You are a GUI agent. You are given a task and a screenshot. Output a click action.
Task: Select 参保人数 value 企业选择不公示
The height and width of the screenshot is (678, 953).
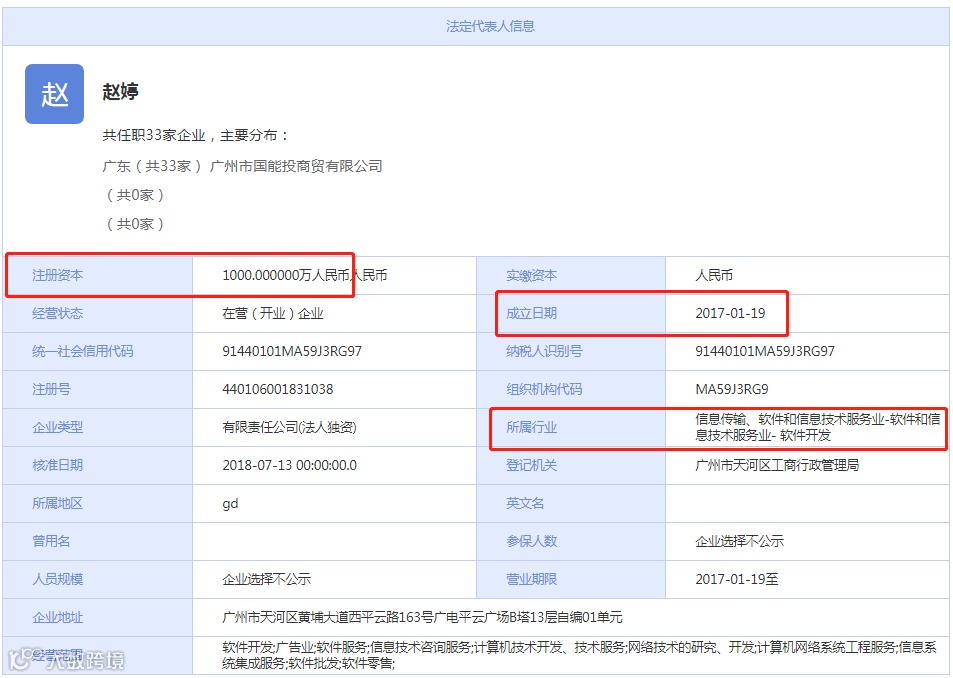tap(739, 541)
